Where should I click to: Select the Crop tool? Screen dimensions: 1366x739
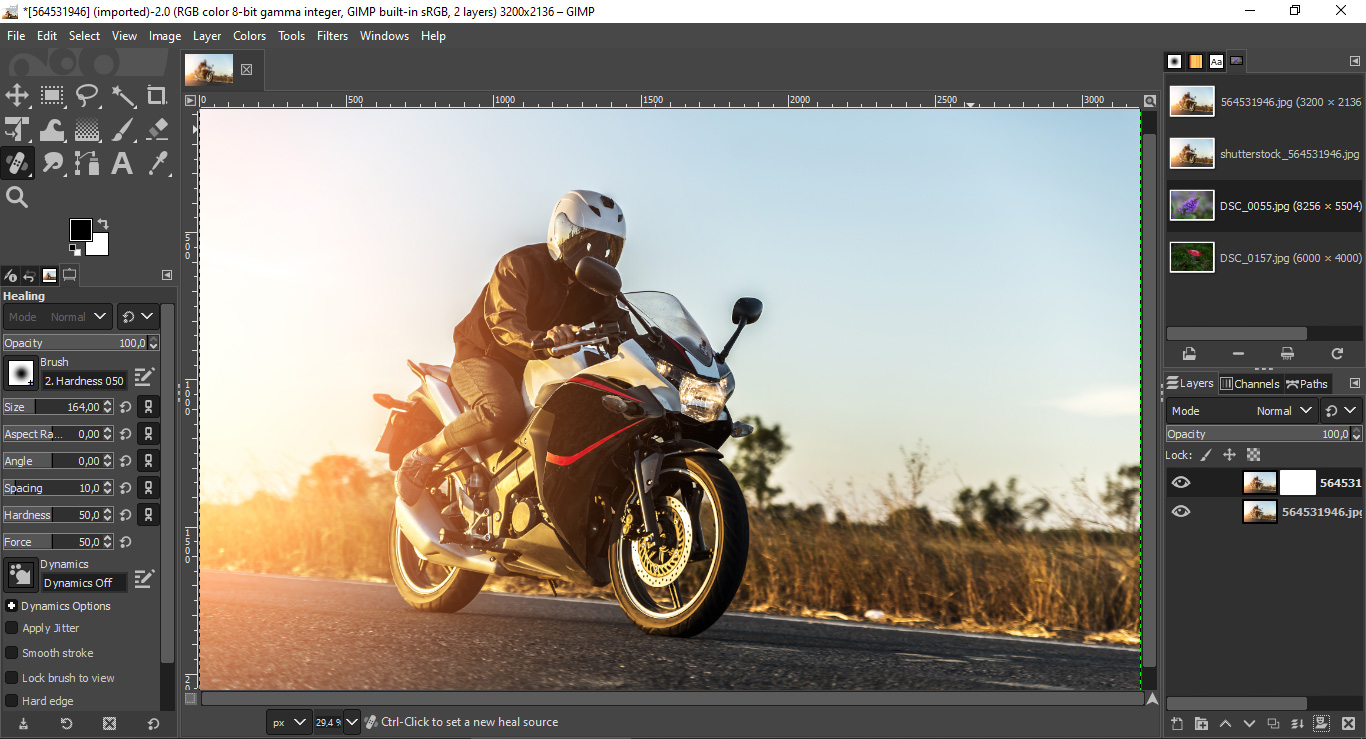[x=157, y=95]
